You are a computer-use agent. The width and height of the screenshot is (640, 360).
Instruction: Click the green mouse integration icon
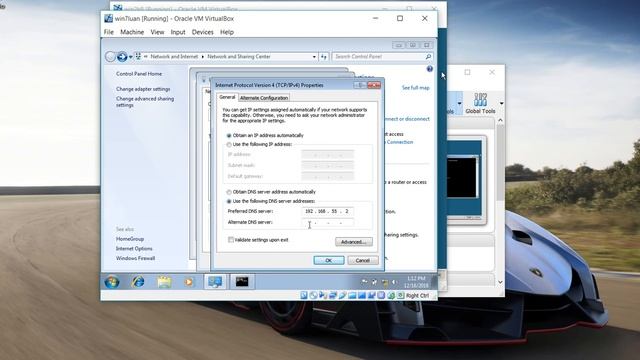point(391,295)
